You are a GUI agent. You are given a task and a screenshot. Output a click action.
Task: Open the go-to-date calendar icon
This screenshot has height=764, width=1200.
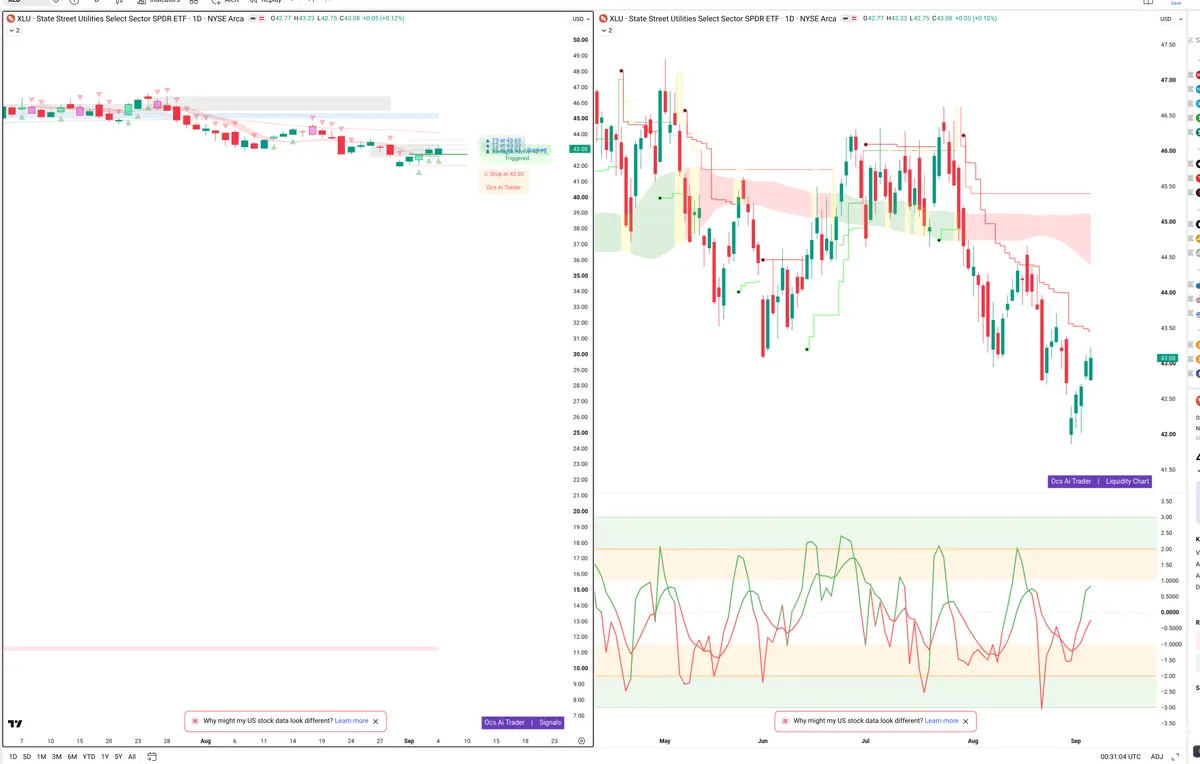pos(151,757)
